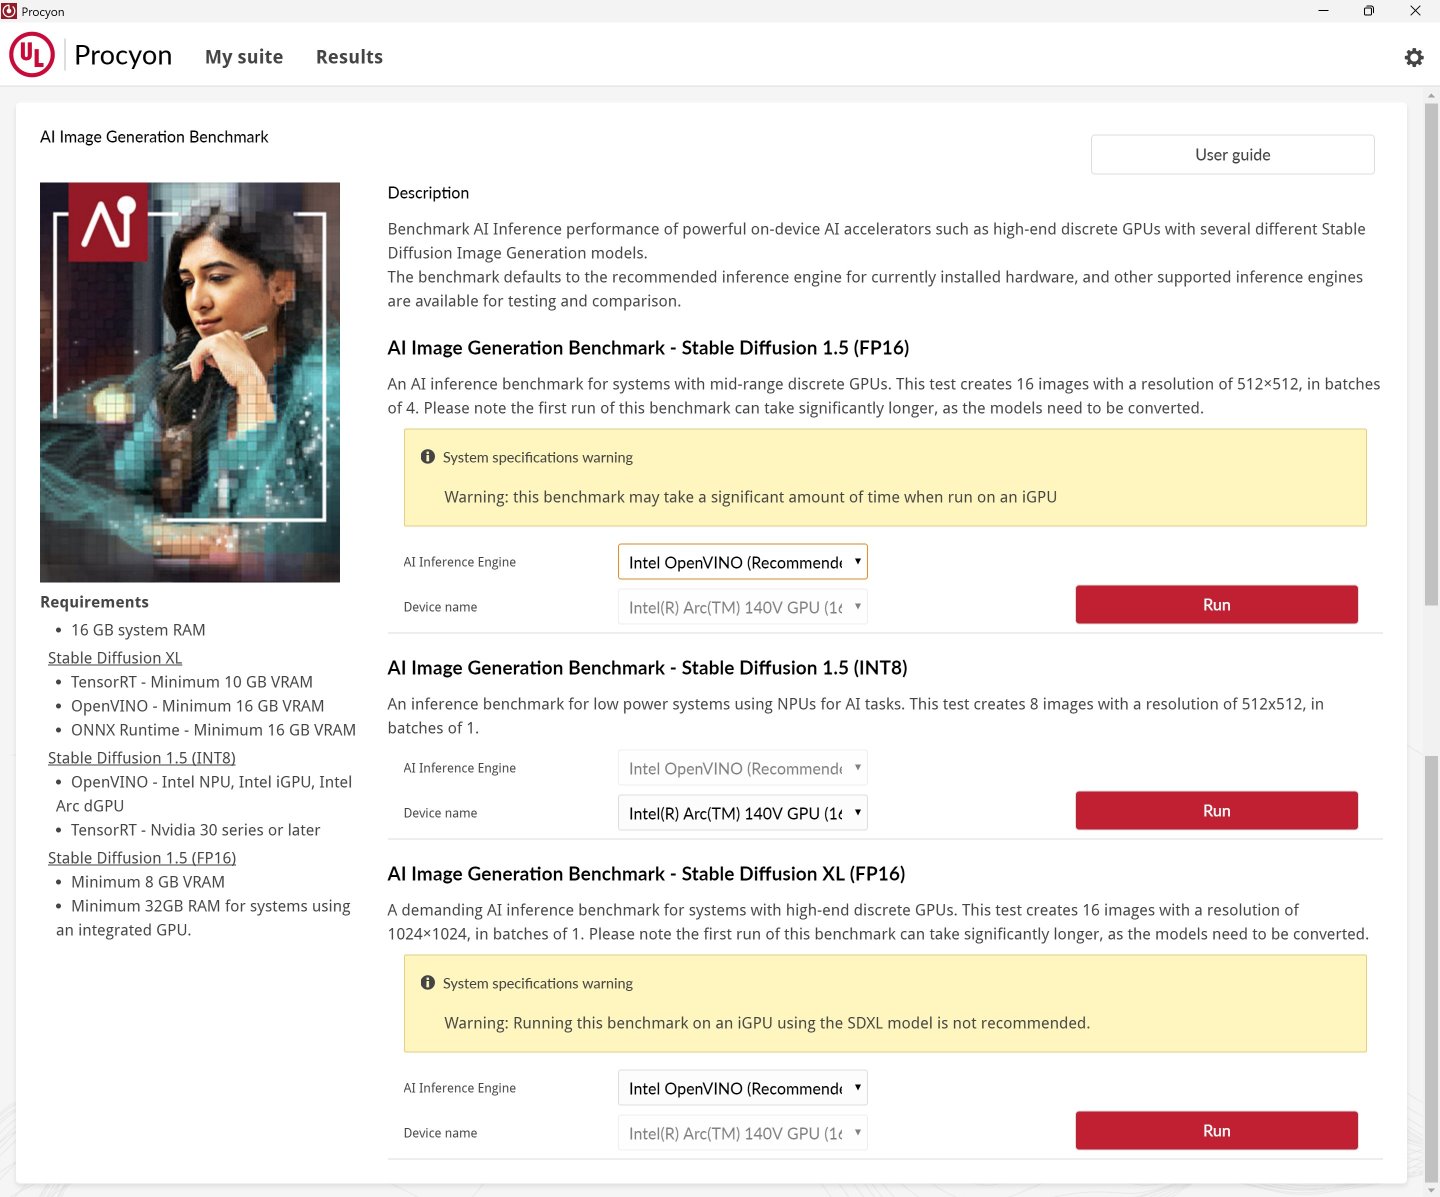Click the scrollbar up arrow

(1431, 95)
